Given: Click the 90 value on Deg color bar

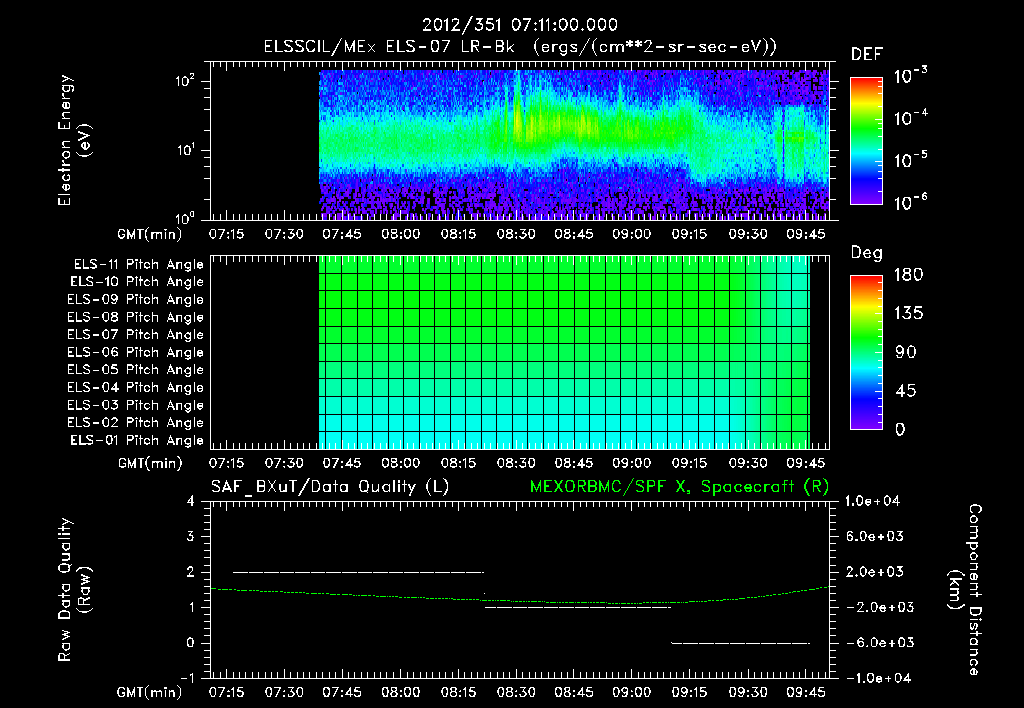Looking at the screenshot, I should tap(906, 352).
